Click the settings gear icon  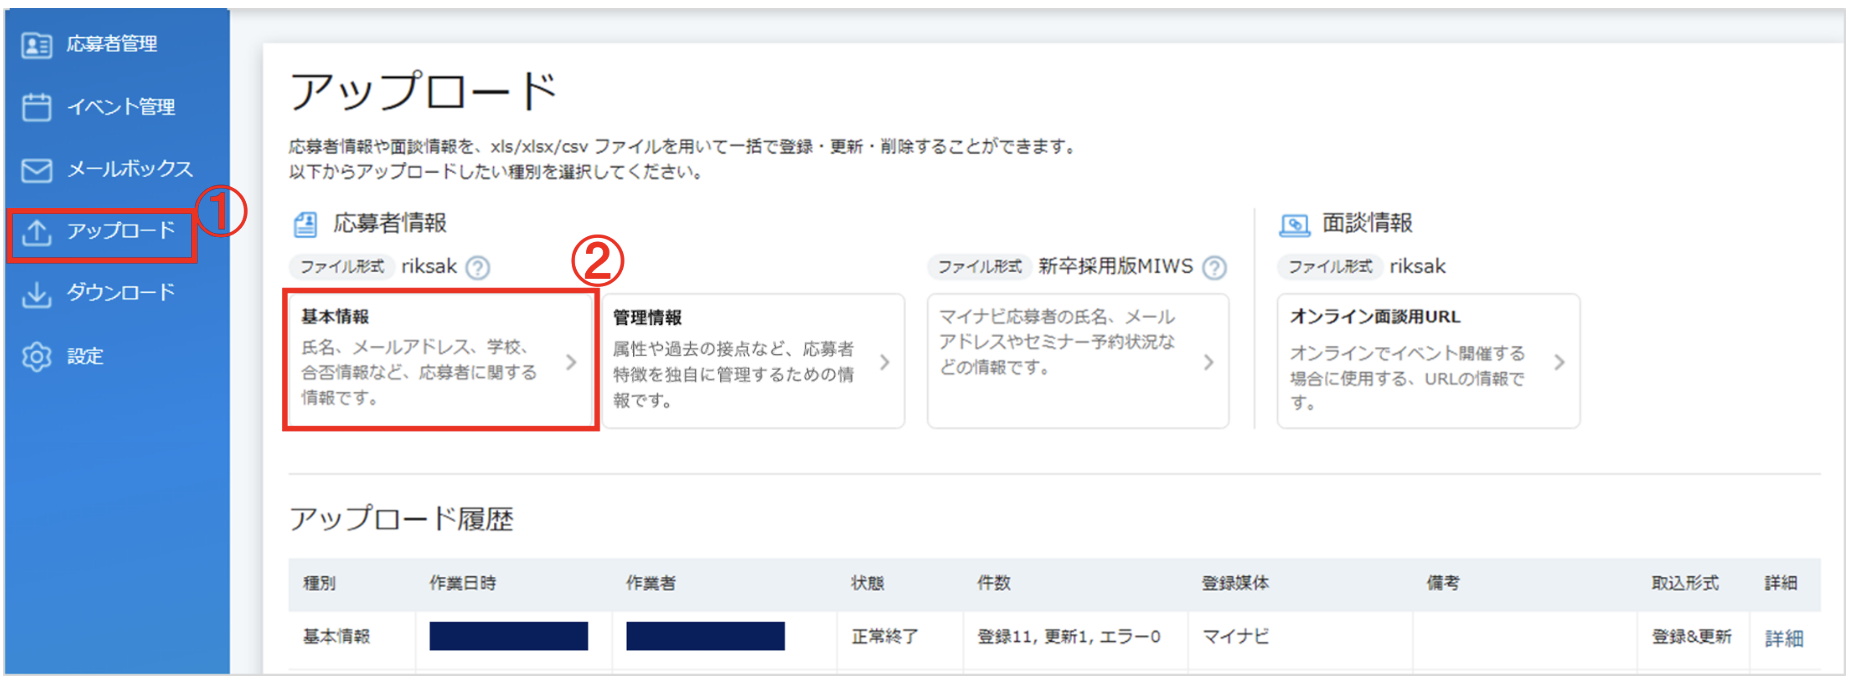click(x=37, y=357)
